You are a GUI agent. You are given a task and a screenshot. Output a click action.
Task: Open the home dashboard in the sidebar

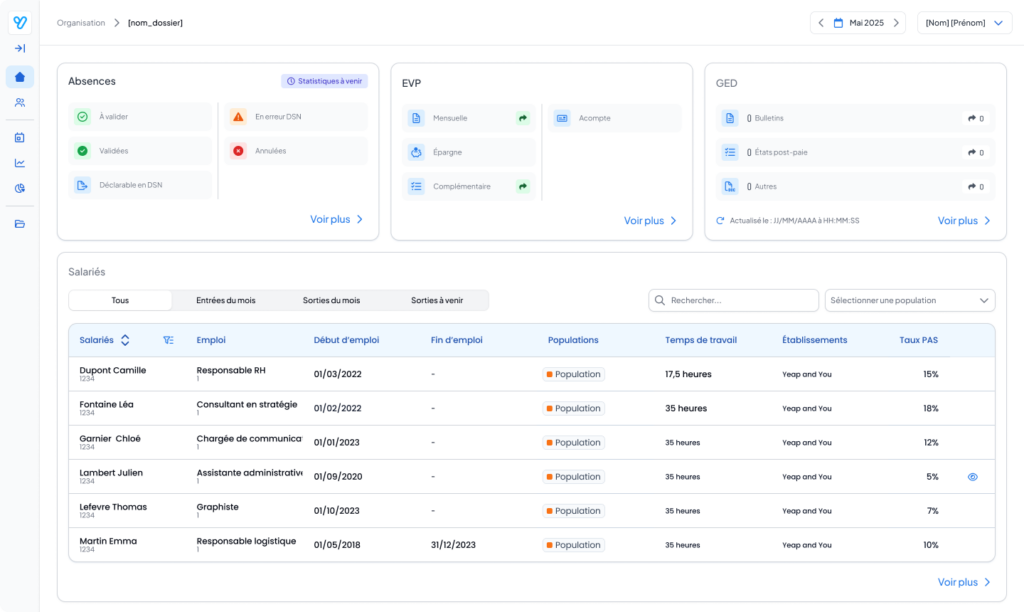click(x=19, y=77)
